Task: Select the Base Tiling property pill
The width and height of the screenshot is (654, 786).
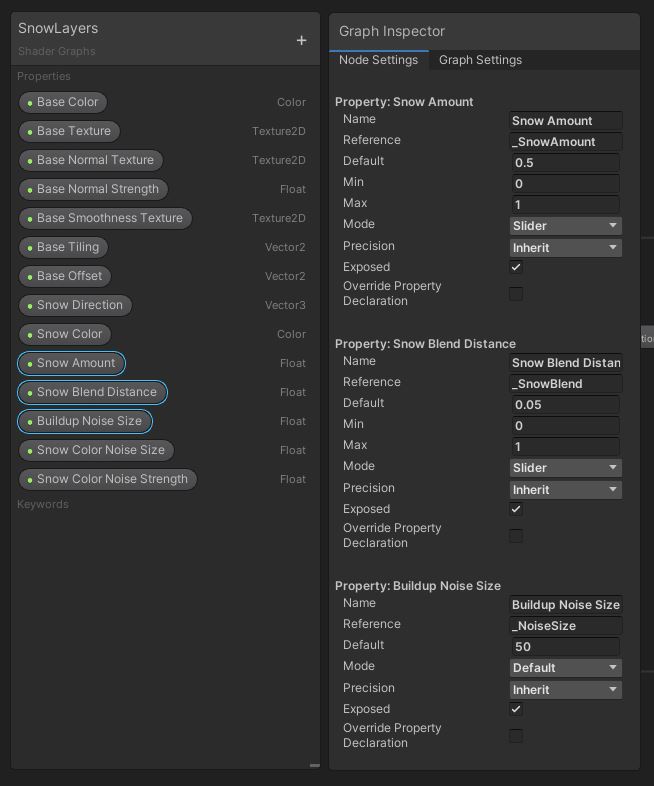Action: 63,247
